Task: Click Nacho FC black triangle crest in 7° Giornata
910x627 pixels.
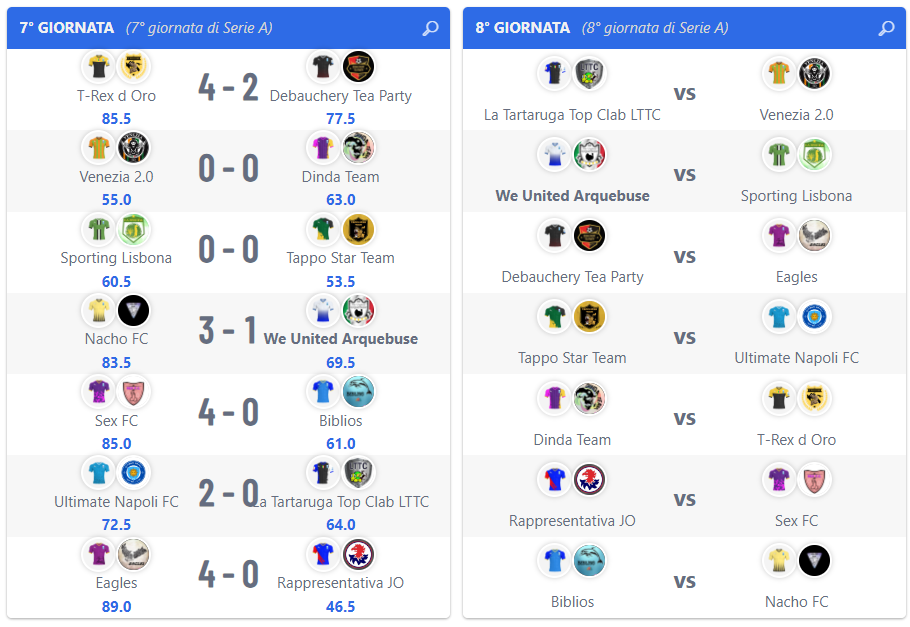Action: click(x=133, y=310)
